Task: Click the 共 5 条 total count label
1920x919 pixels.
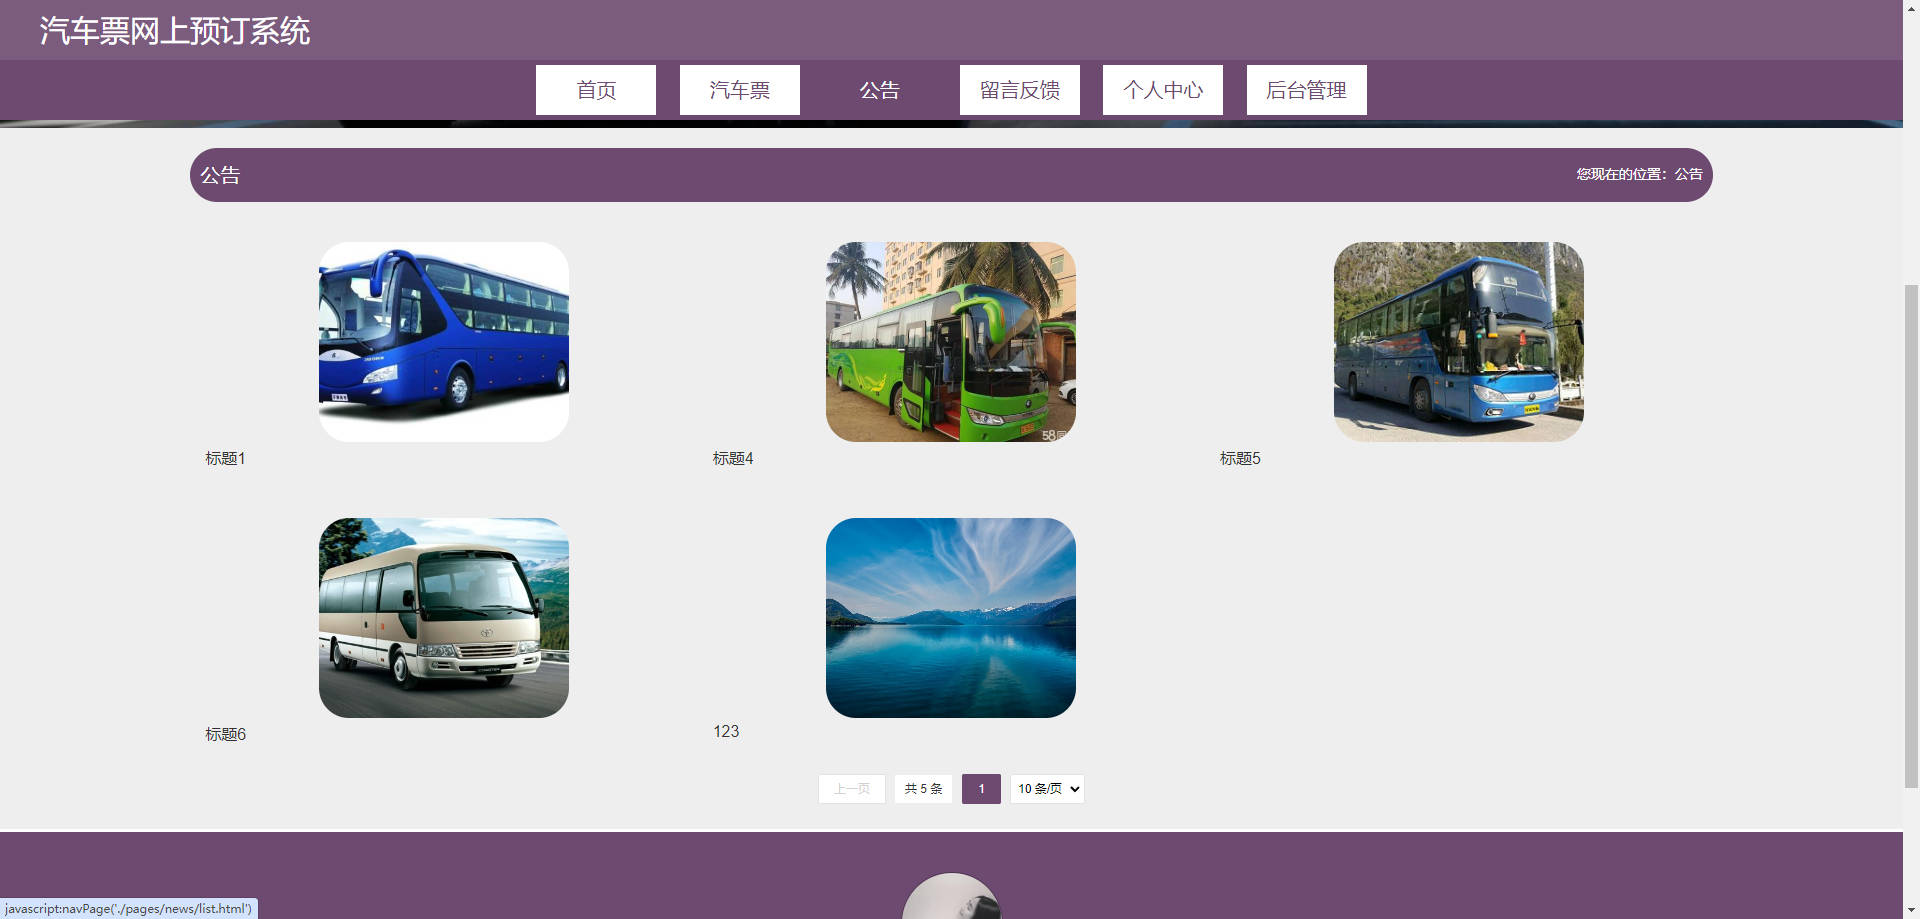Action: (923, 789)
